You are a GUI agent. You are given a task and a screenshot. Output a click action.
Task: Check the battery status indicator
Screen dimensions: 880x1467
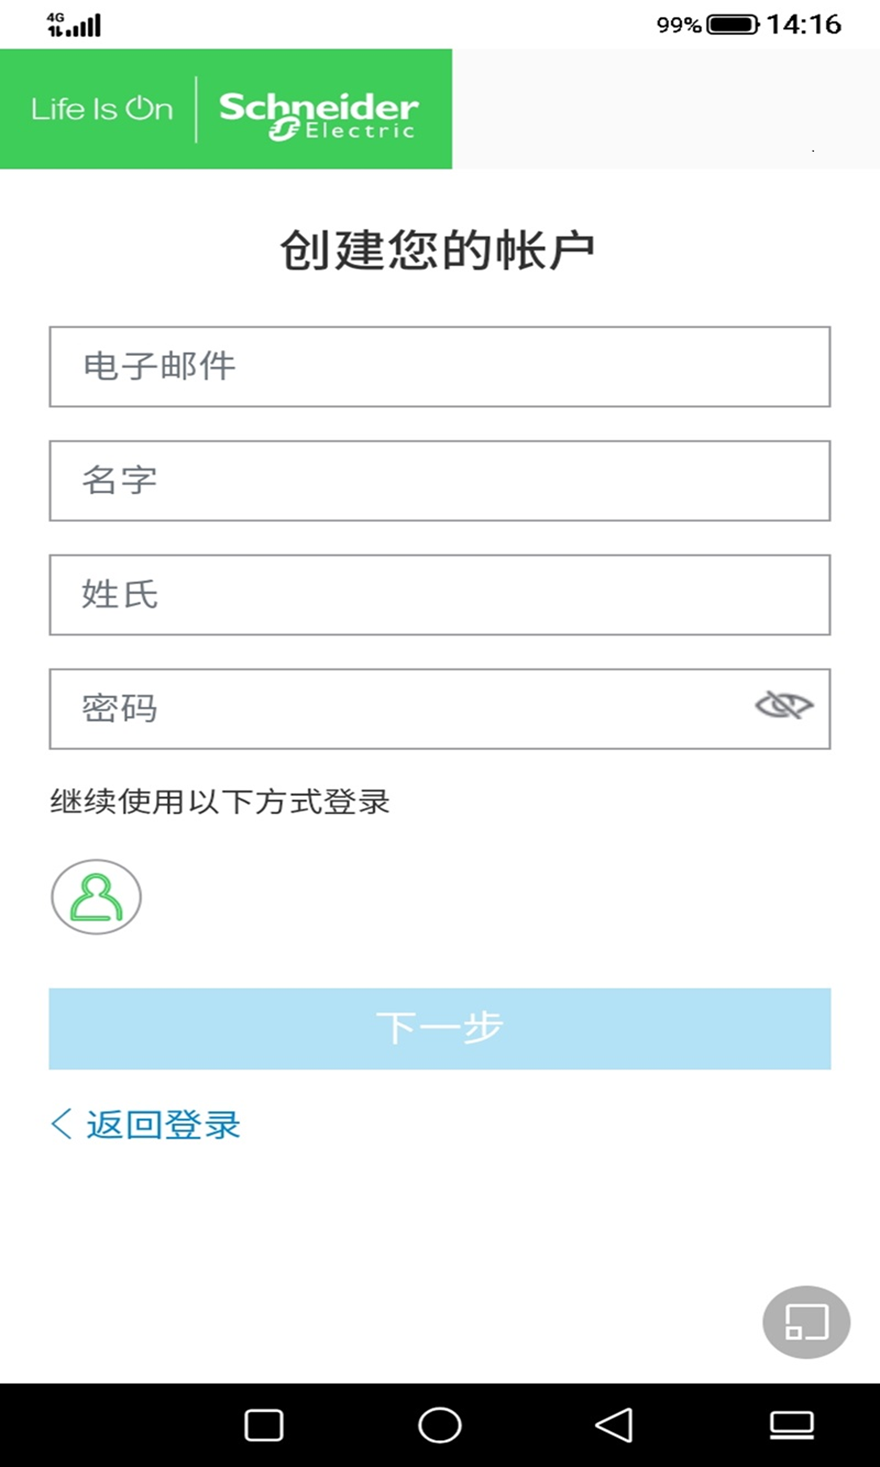tap(731, 25)
